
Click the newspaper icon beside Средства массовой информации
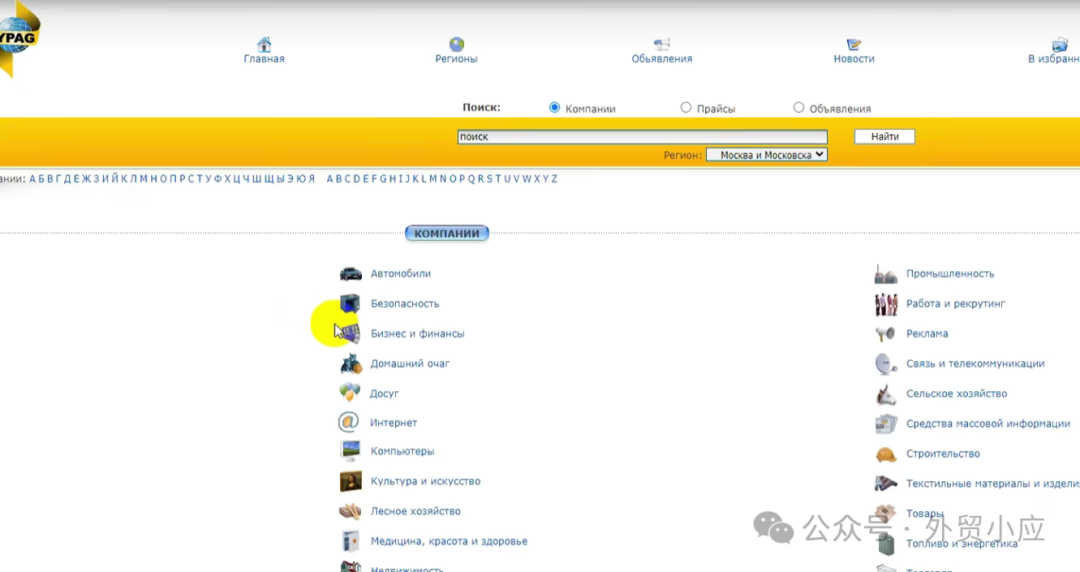tap(886, 423)
